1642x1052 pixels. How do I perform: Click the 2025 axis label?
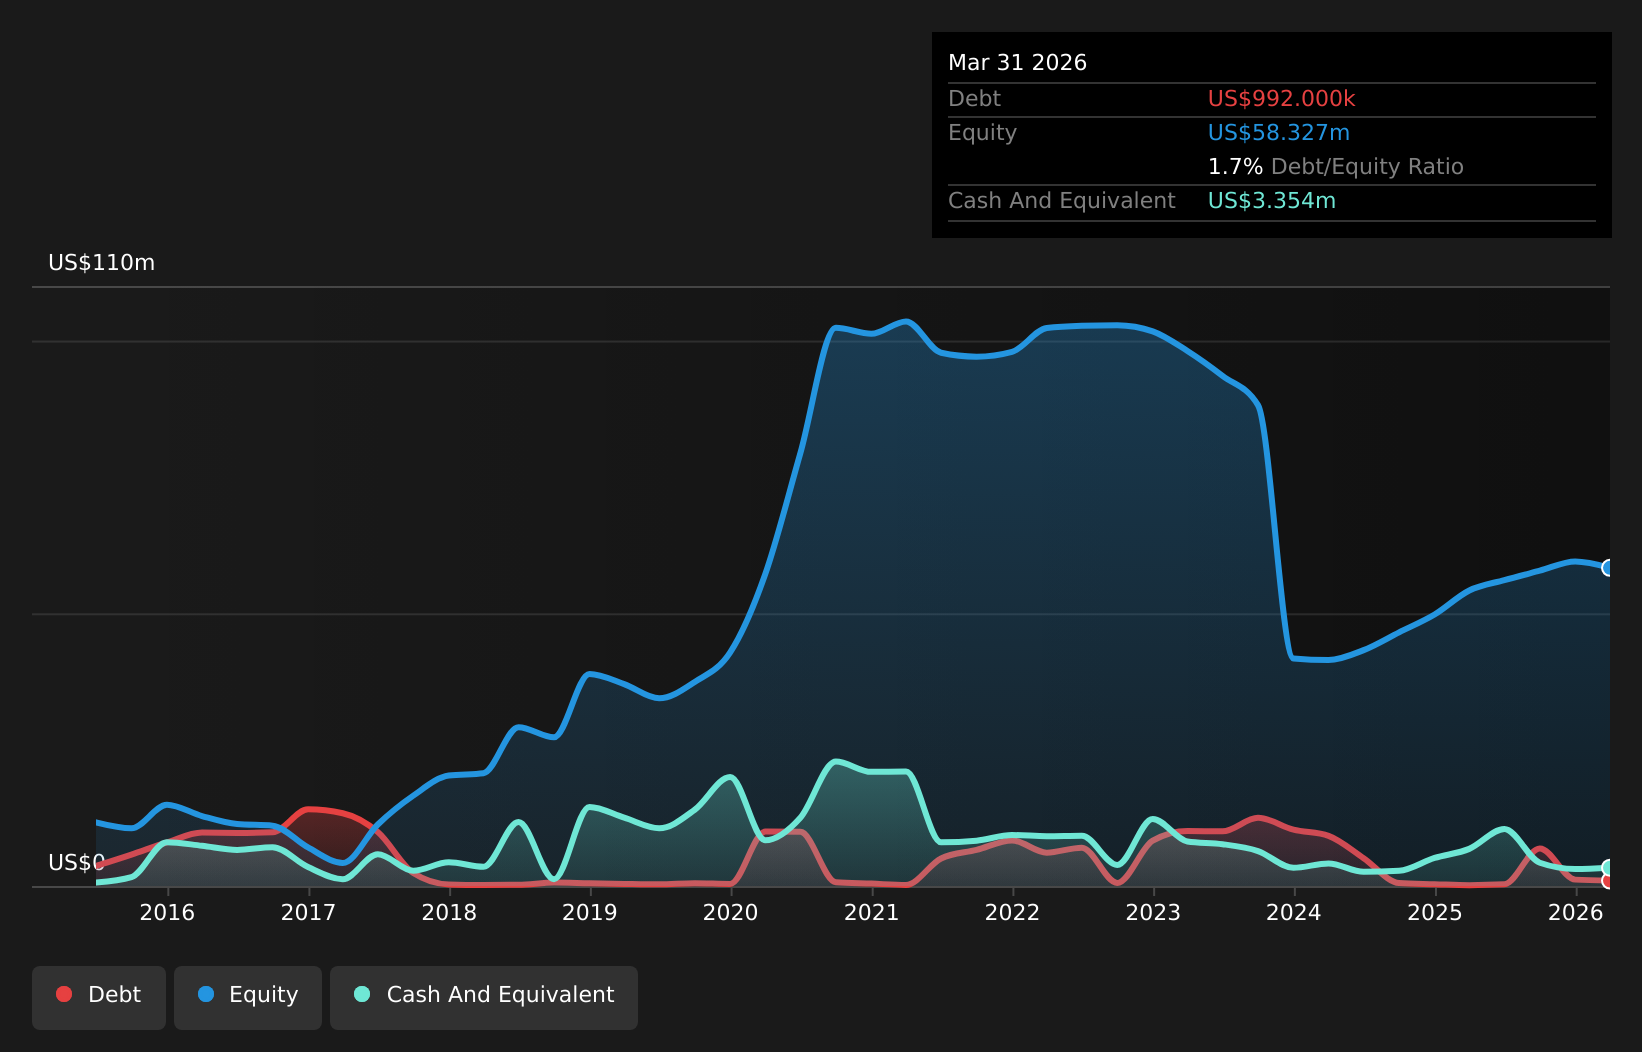(1435, 912)
